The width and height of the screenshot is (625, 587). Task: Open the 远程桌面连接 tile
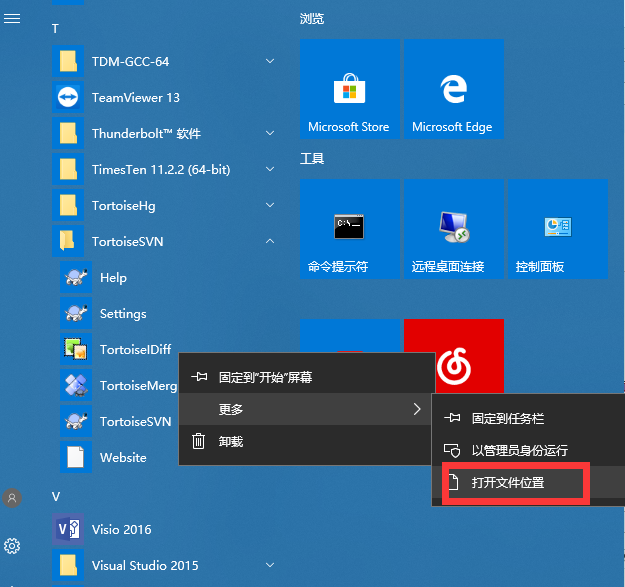coord(454,229)
